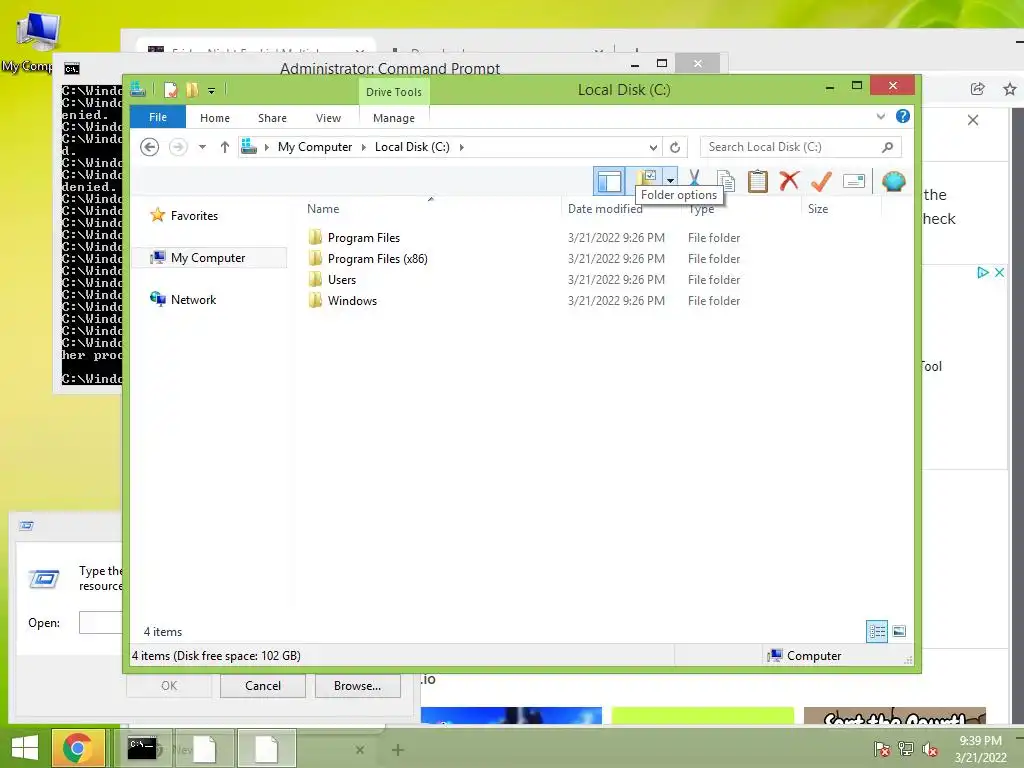Open the File ribbon tab
Image resolution: width=1024 pixels, height=768 pixels.
tap(158, 118)
